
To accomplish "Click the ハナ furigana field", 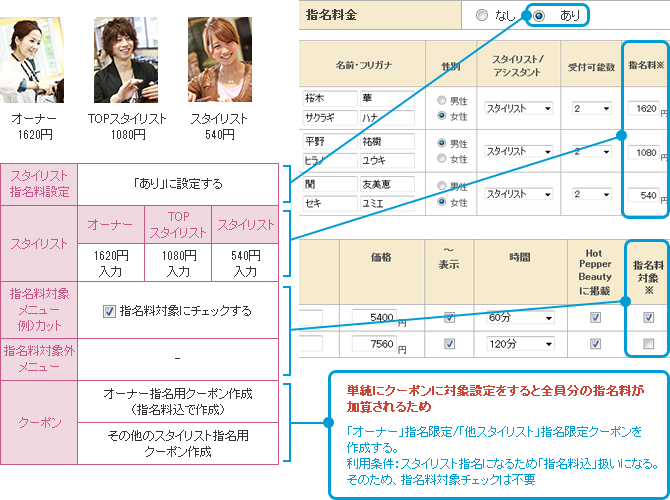I will pos(387,118).
